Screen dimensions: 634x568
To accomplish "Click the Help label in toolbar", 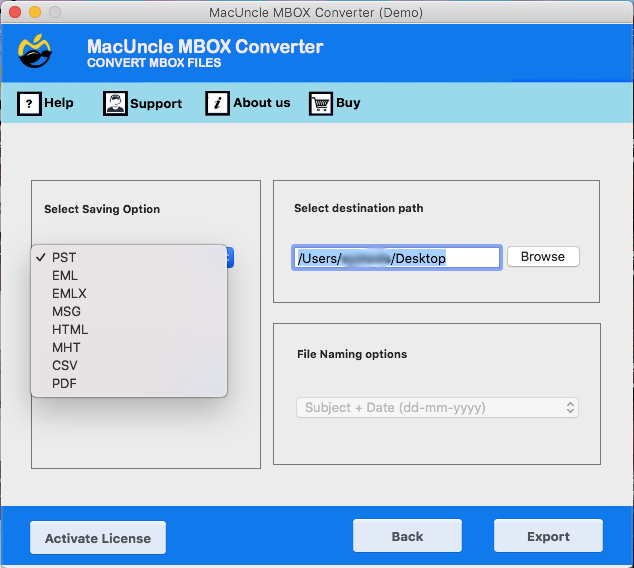I will click(x=59, y=103).
